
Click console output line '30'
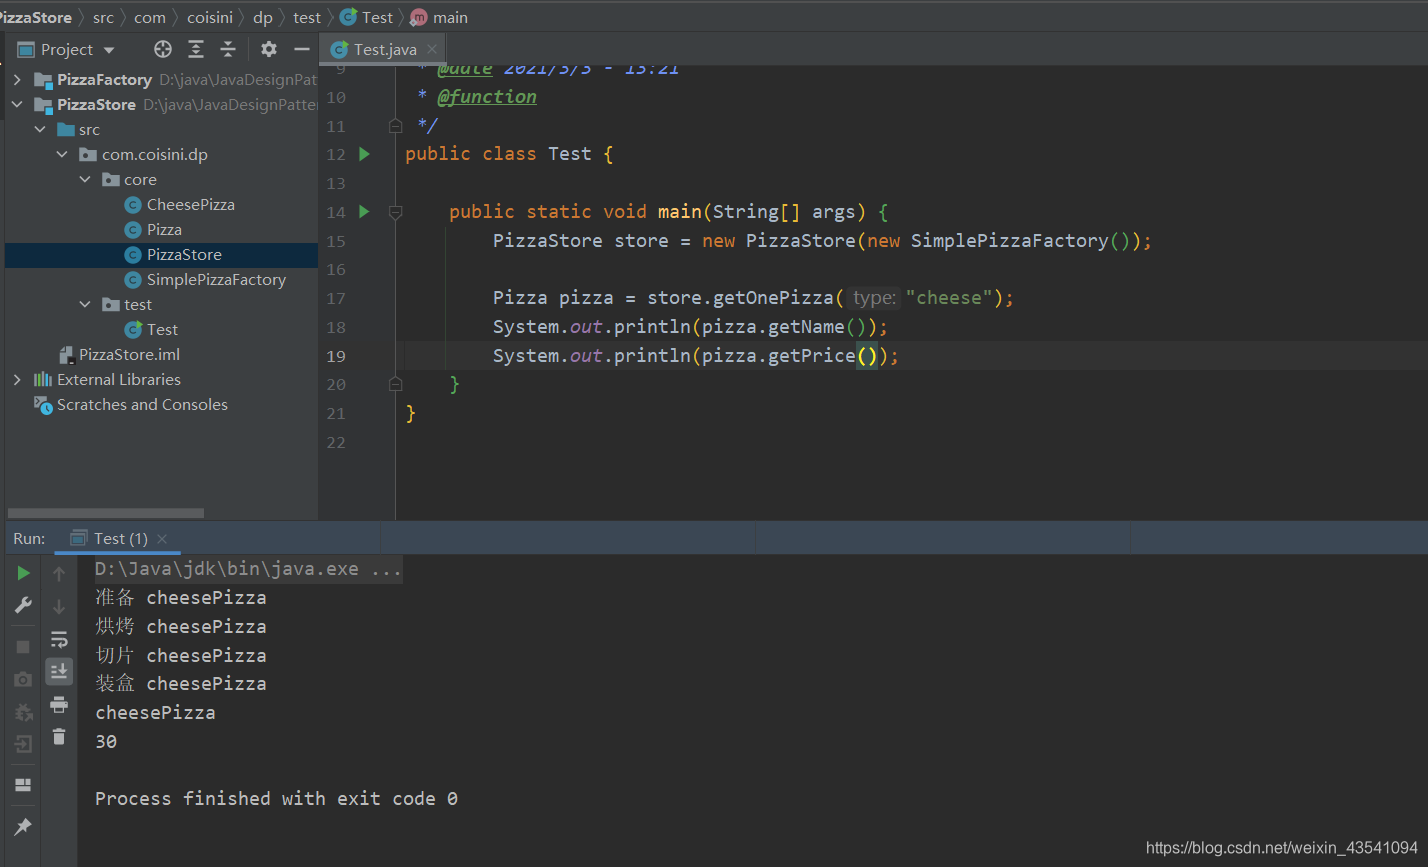point(106,742)
